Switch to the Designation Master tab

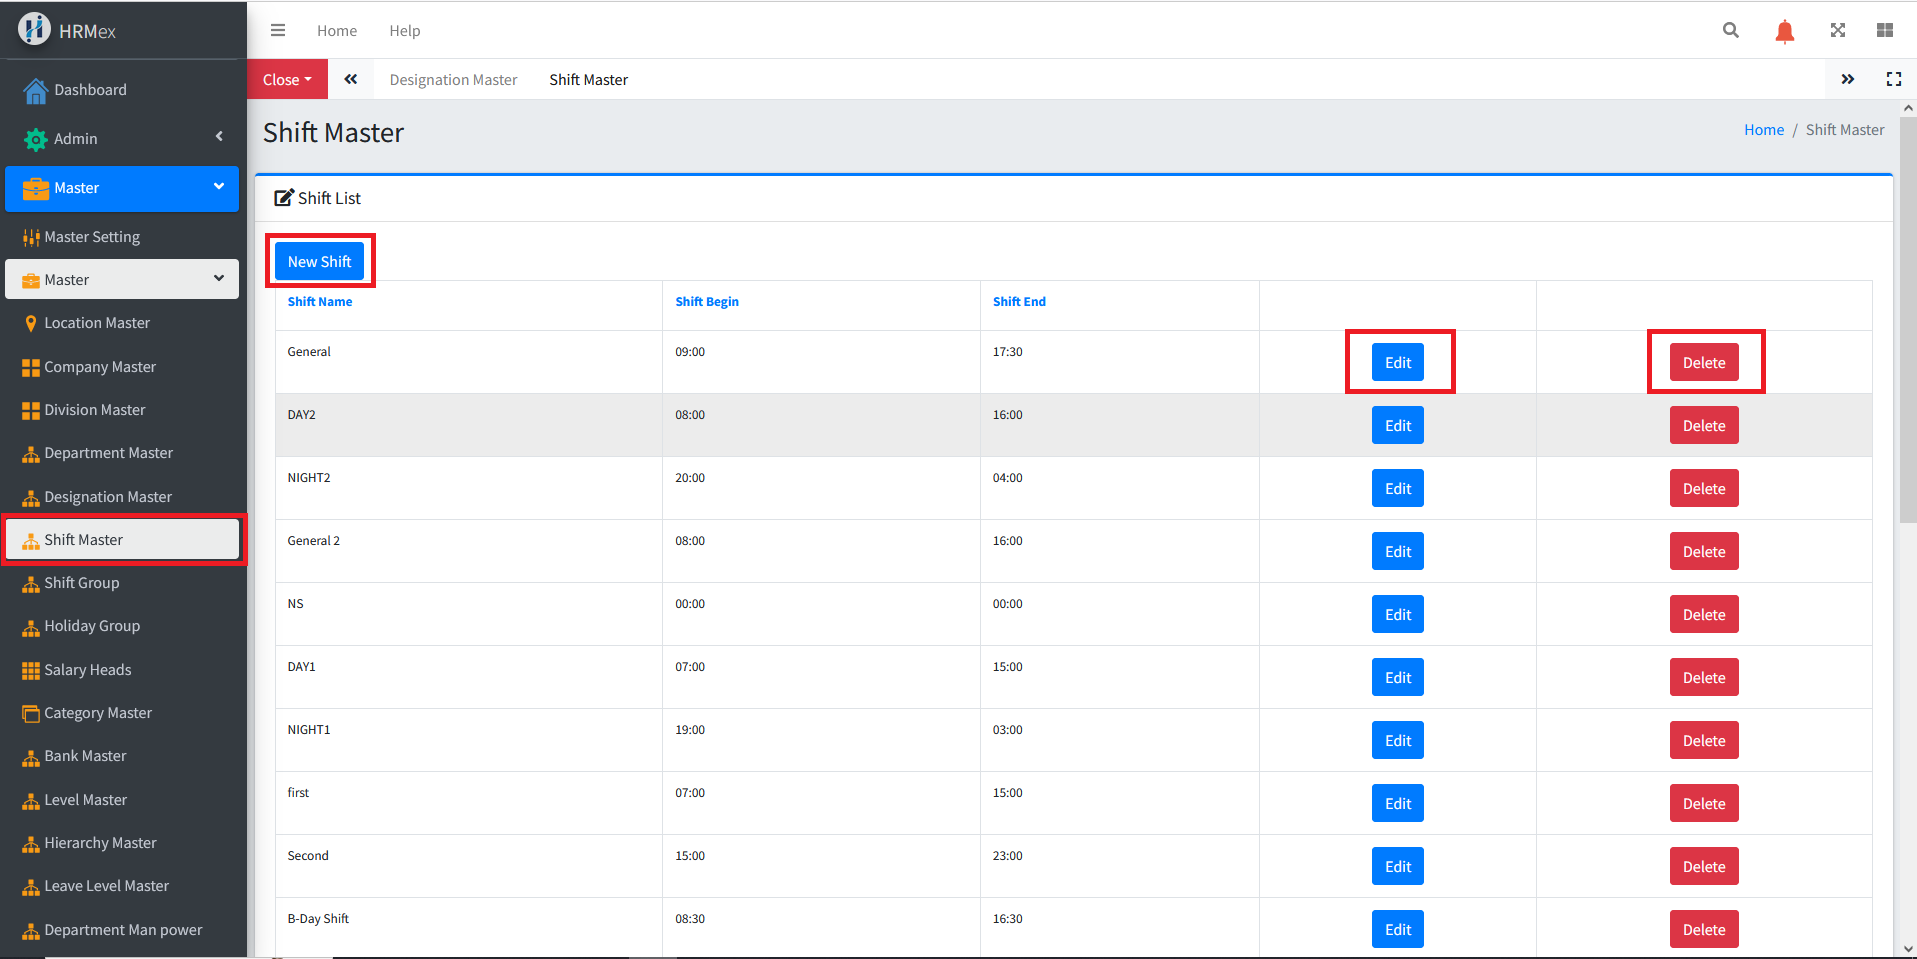(x=453, y=80)
